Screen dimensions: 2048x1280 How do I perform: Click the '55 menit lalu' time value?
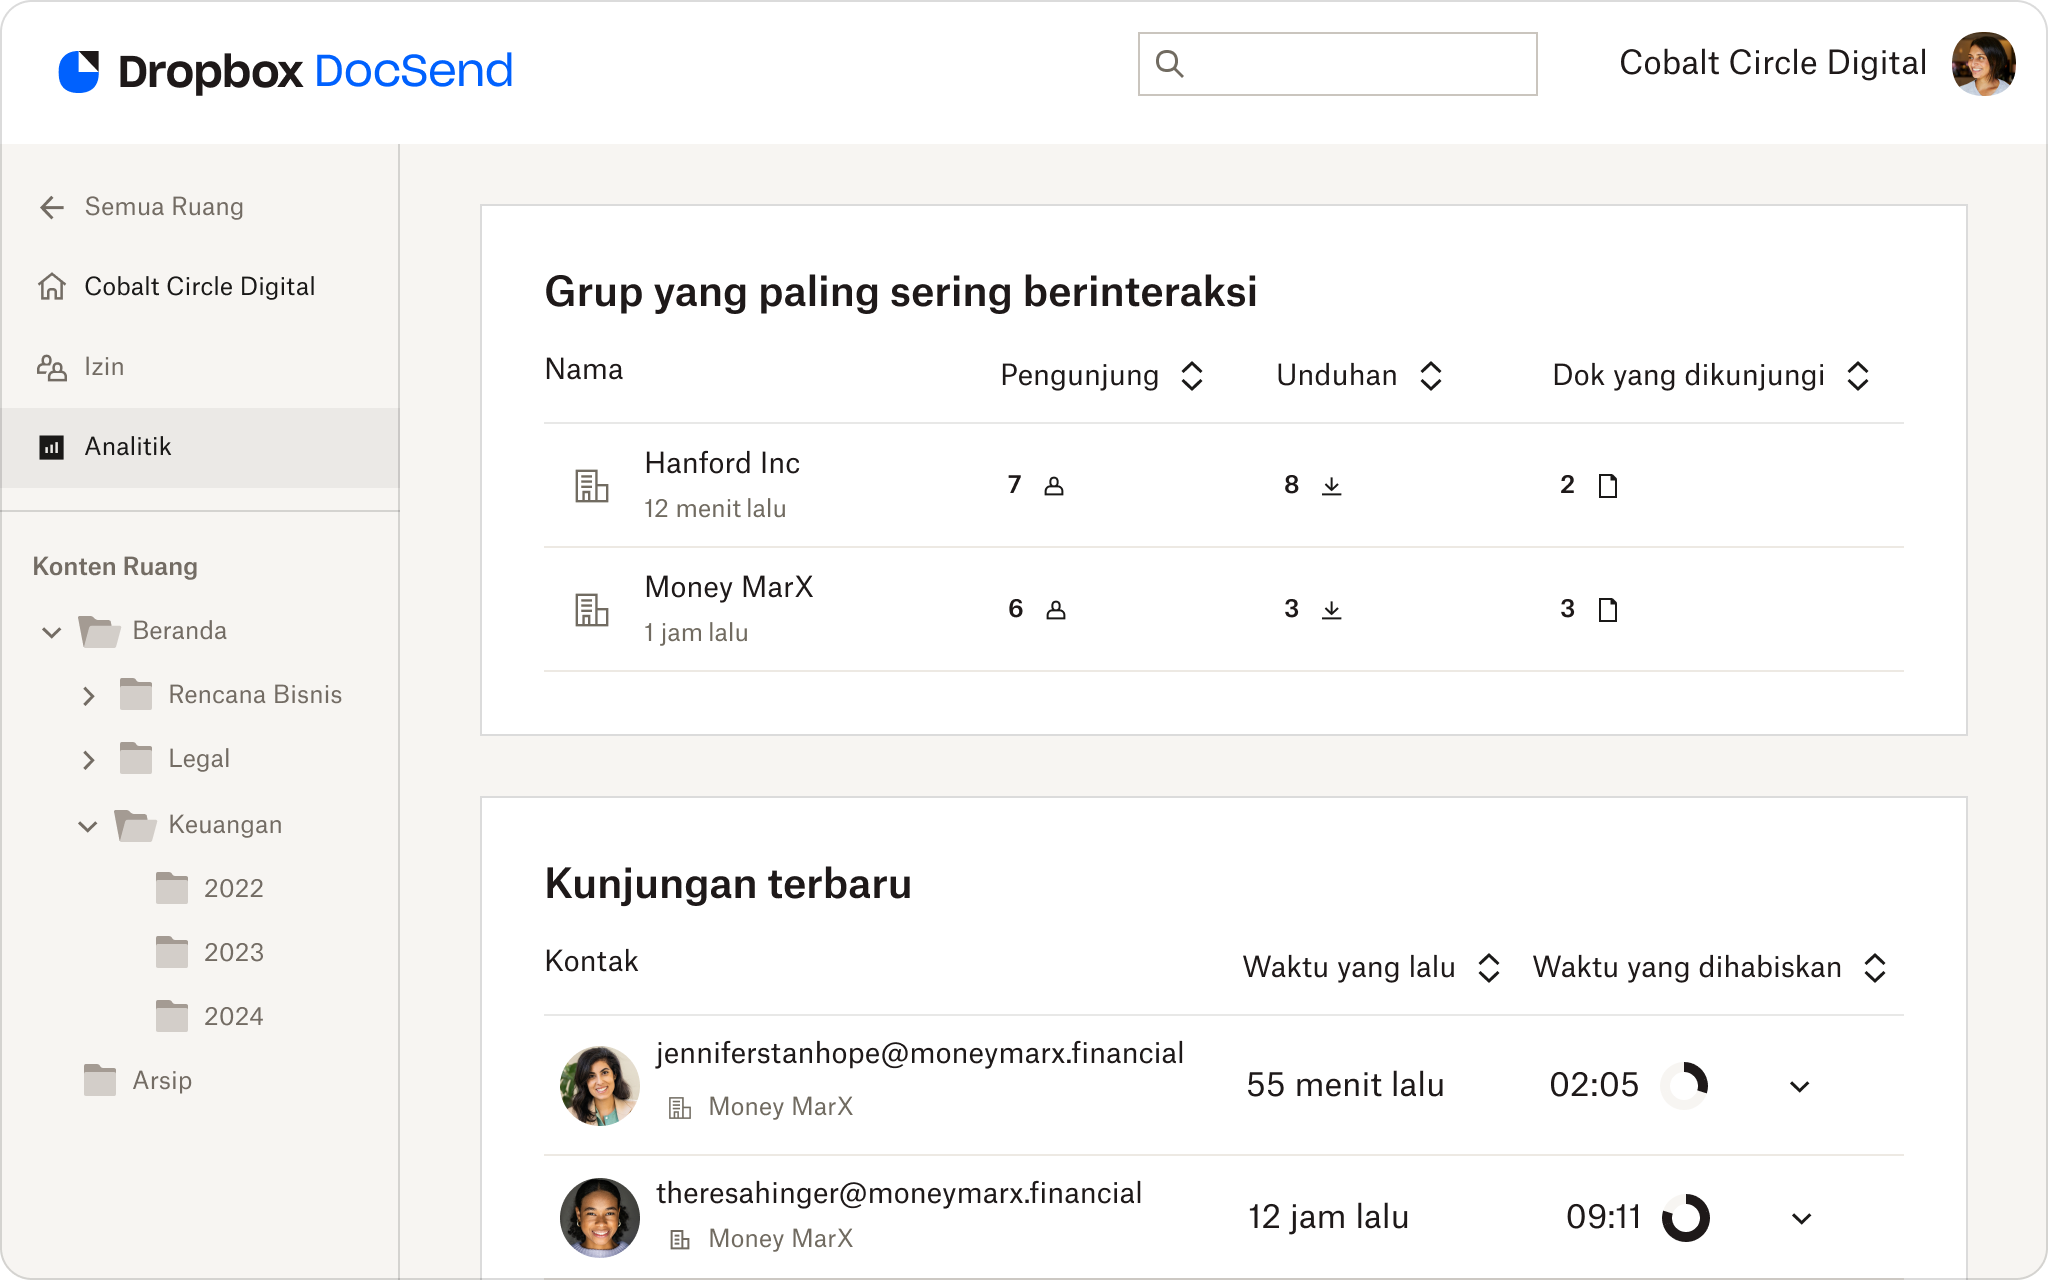pyautogui.click(x=1345, y=1085)
